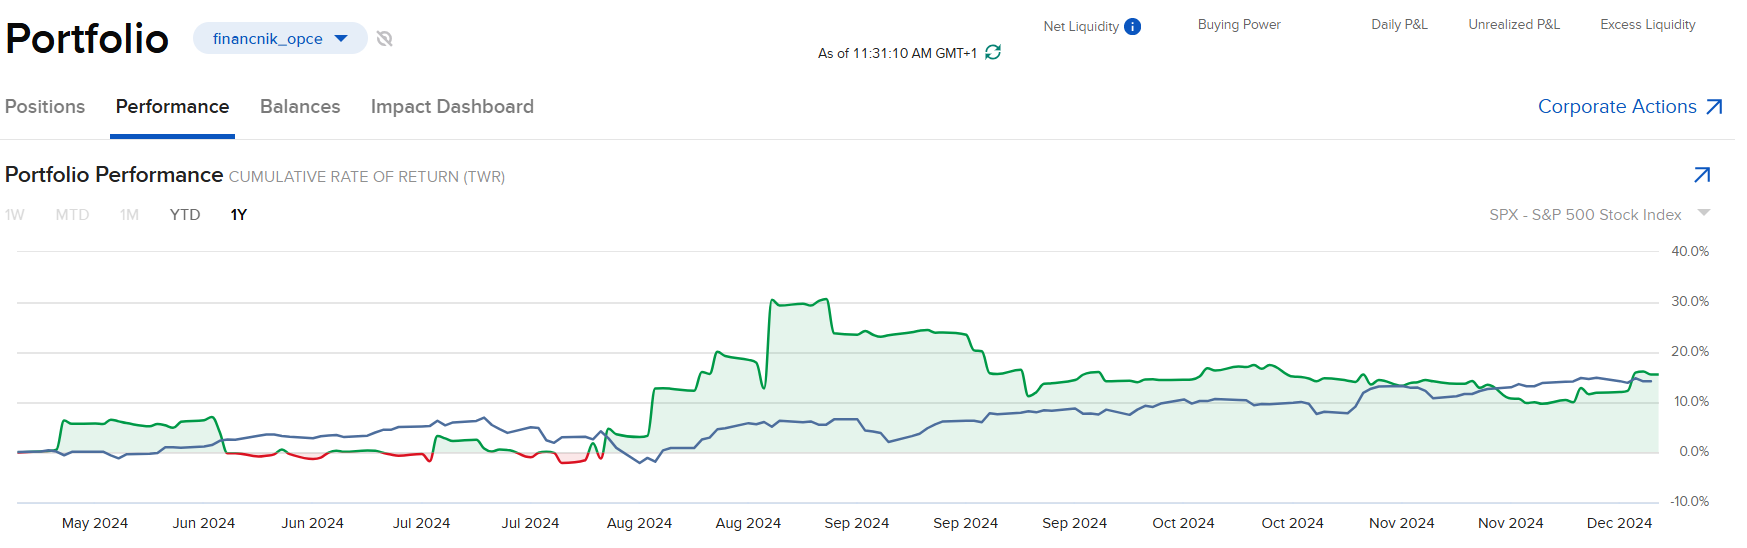Choose the MTD time range
This screenshot has height=548, width=1747.
click(x=72, y=215)
